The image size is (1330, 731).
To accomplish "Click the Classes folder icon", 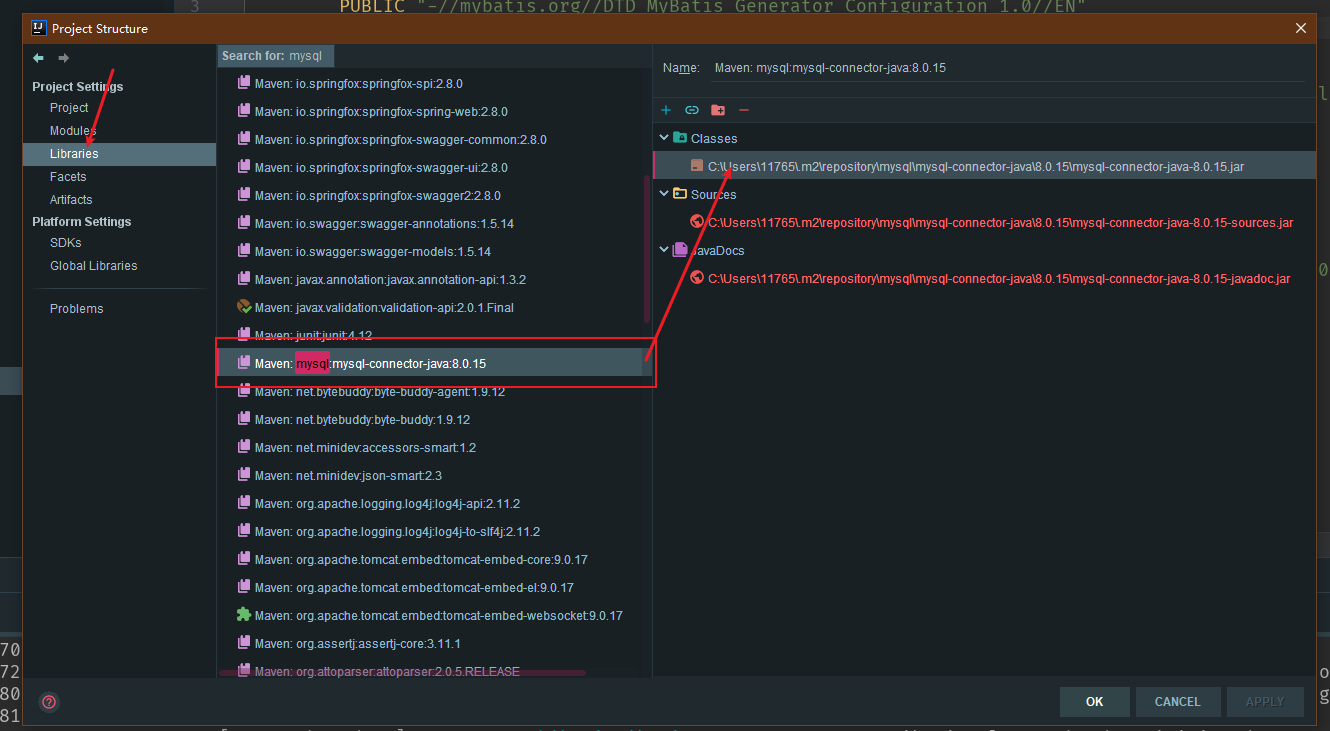I will 680,138.
